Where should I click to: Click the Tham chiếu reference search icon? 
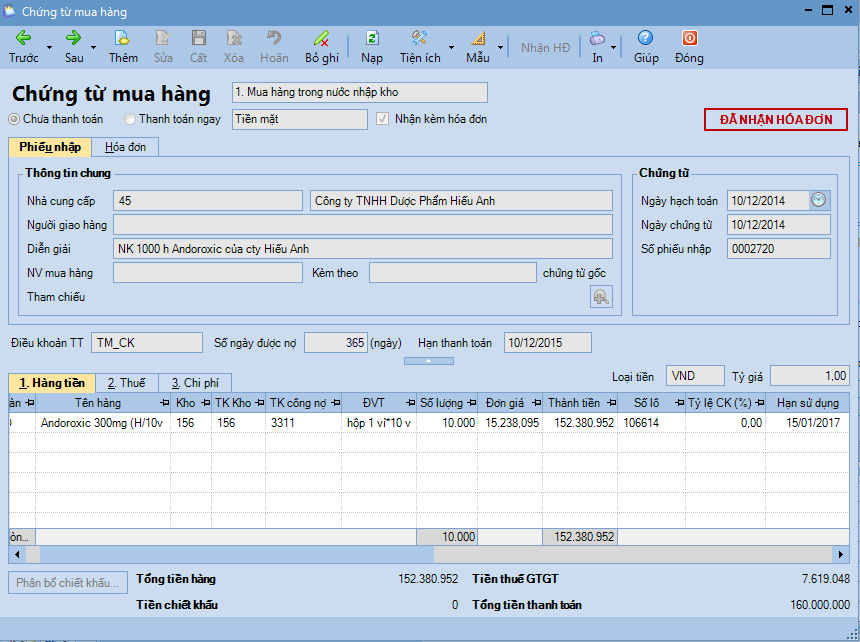coord(601,297)
